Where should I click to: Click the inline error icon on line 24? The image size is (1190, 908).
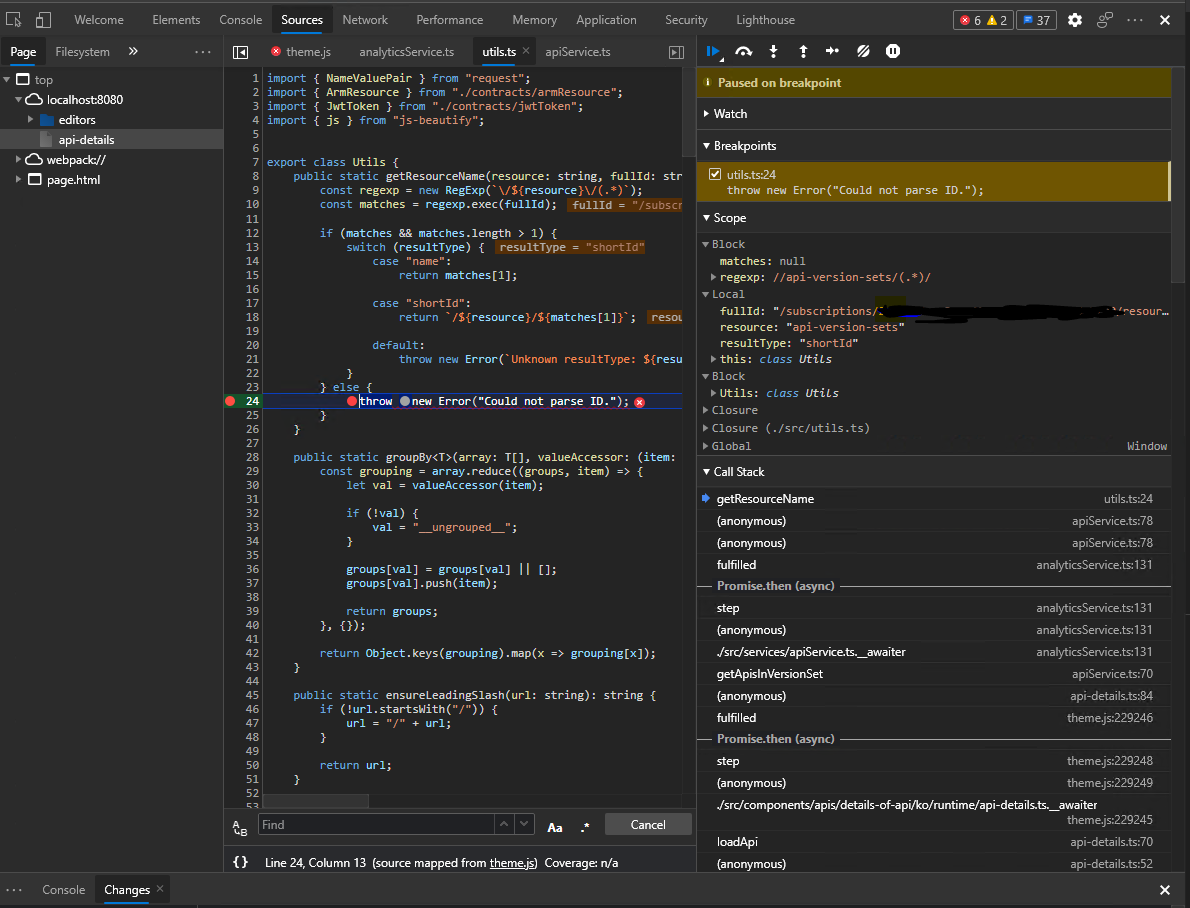[x=640, y=402]
